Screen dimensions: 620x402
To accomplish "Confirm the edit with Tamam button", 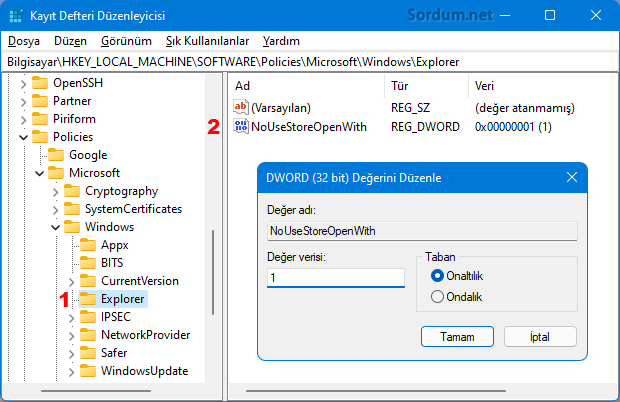I will (457, 337).
